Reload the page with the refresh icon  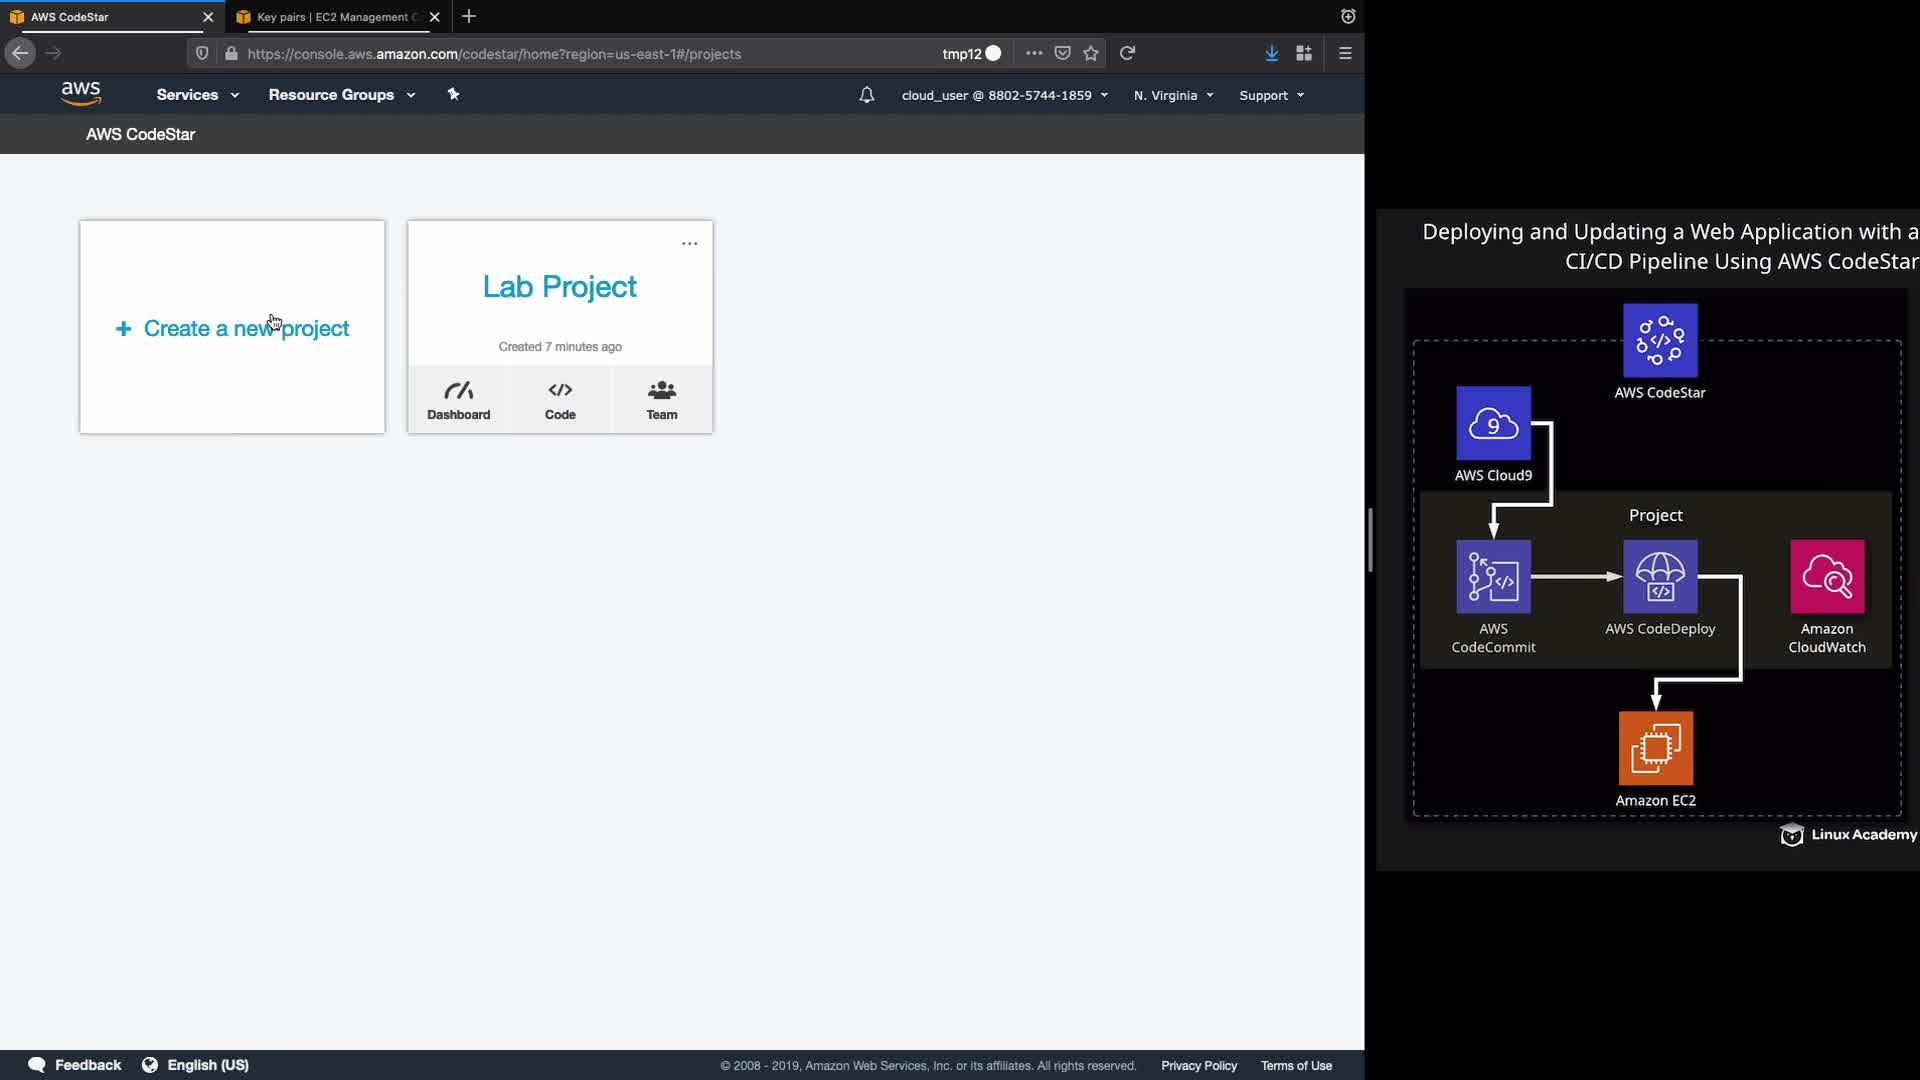[1127, 54]
